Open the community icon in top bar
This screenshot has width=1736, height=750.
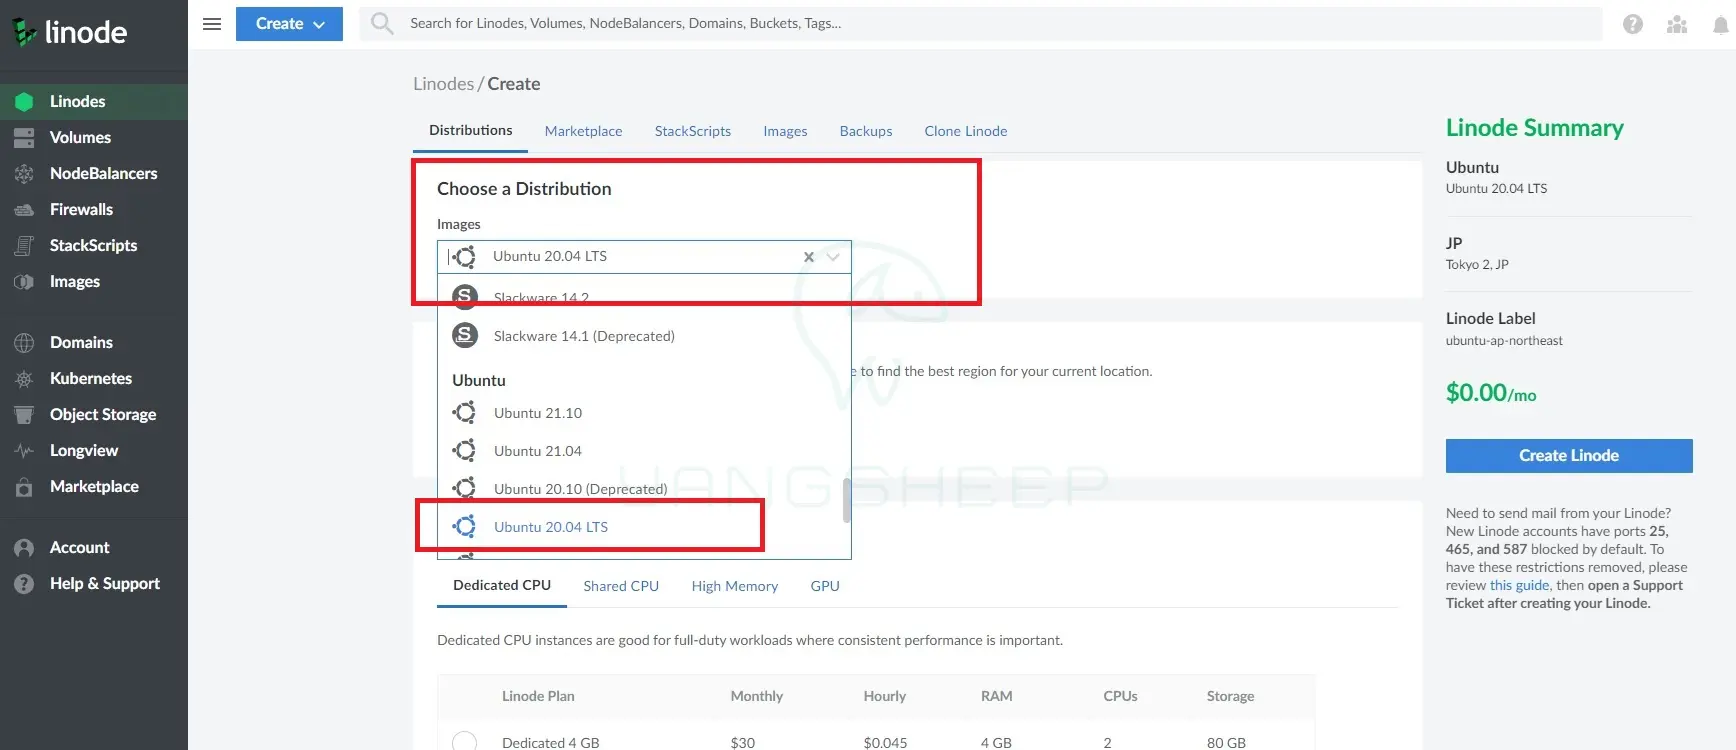tap(1677, 24)
